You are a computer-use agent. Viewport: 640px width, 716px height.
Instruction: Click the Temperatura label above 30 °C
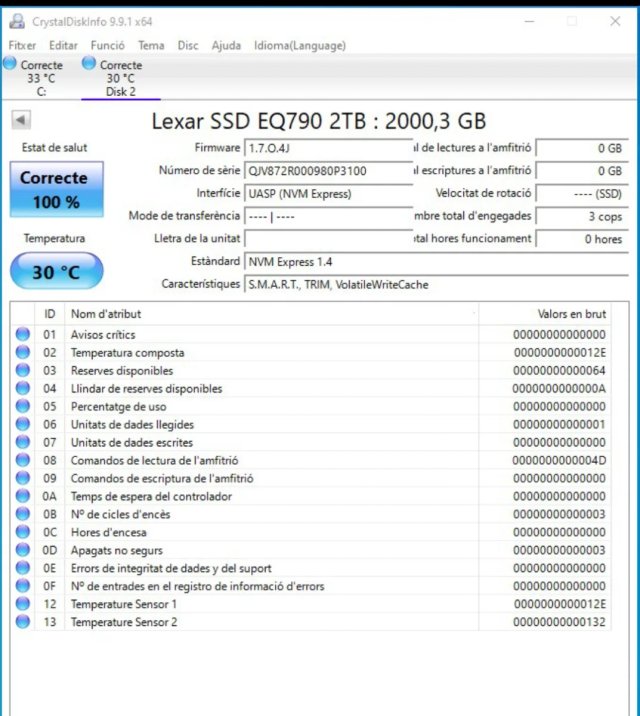54,238
